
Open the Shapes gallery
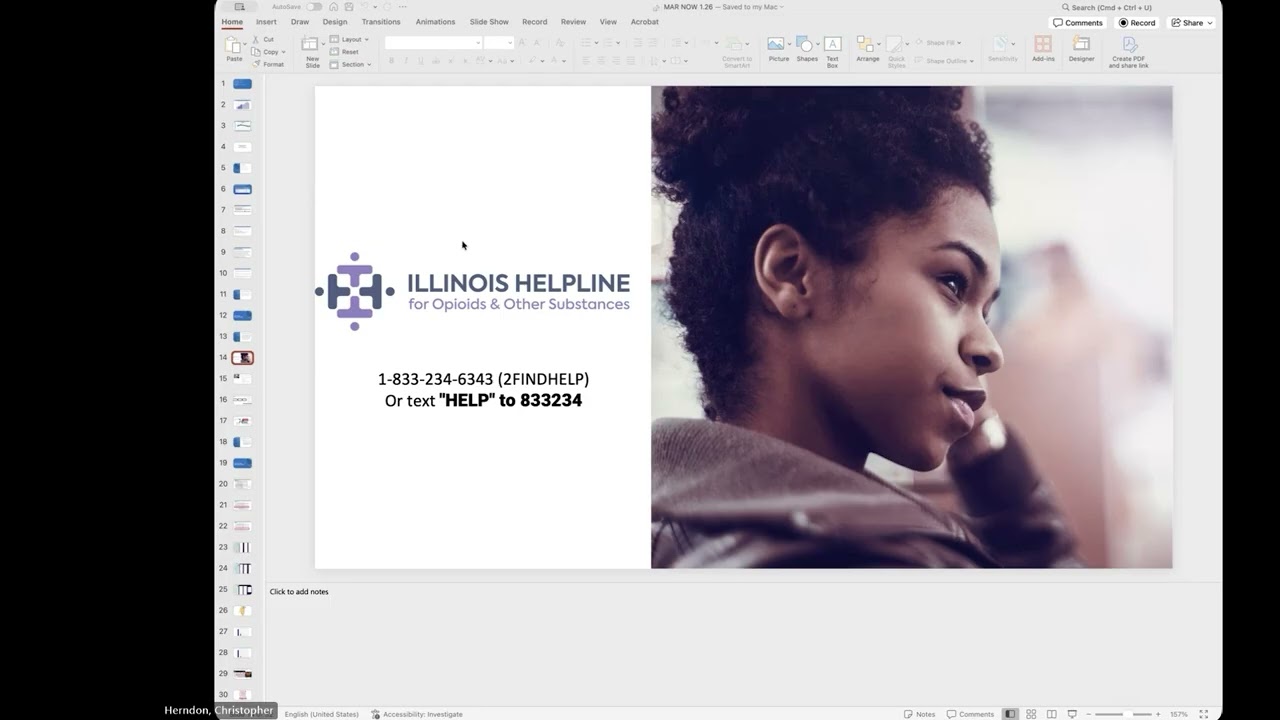tap(807, 50)
